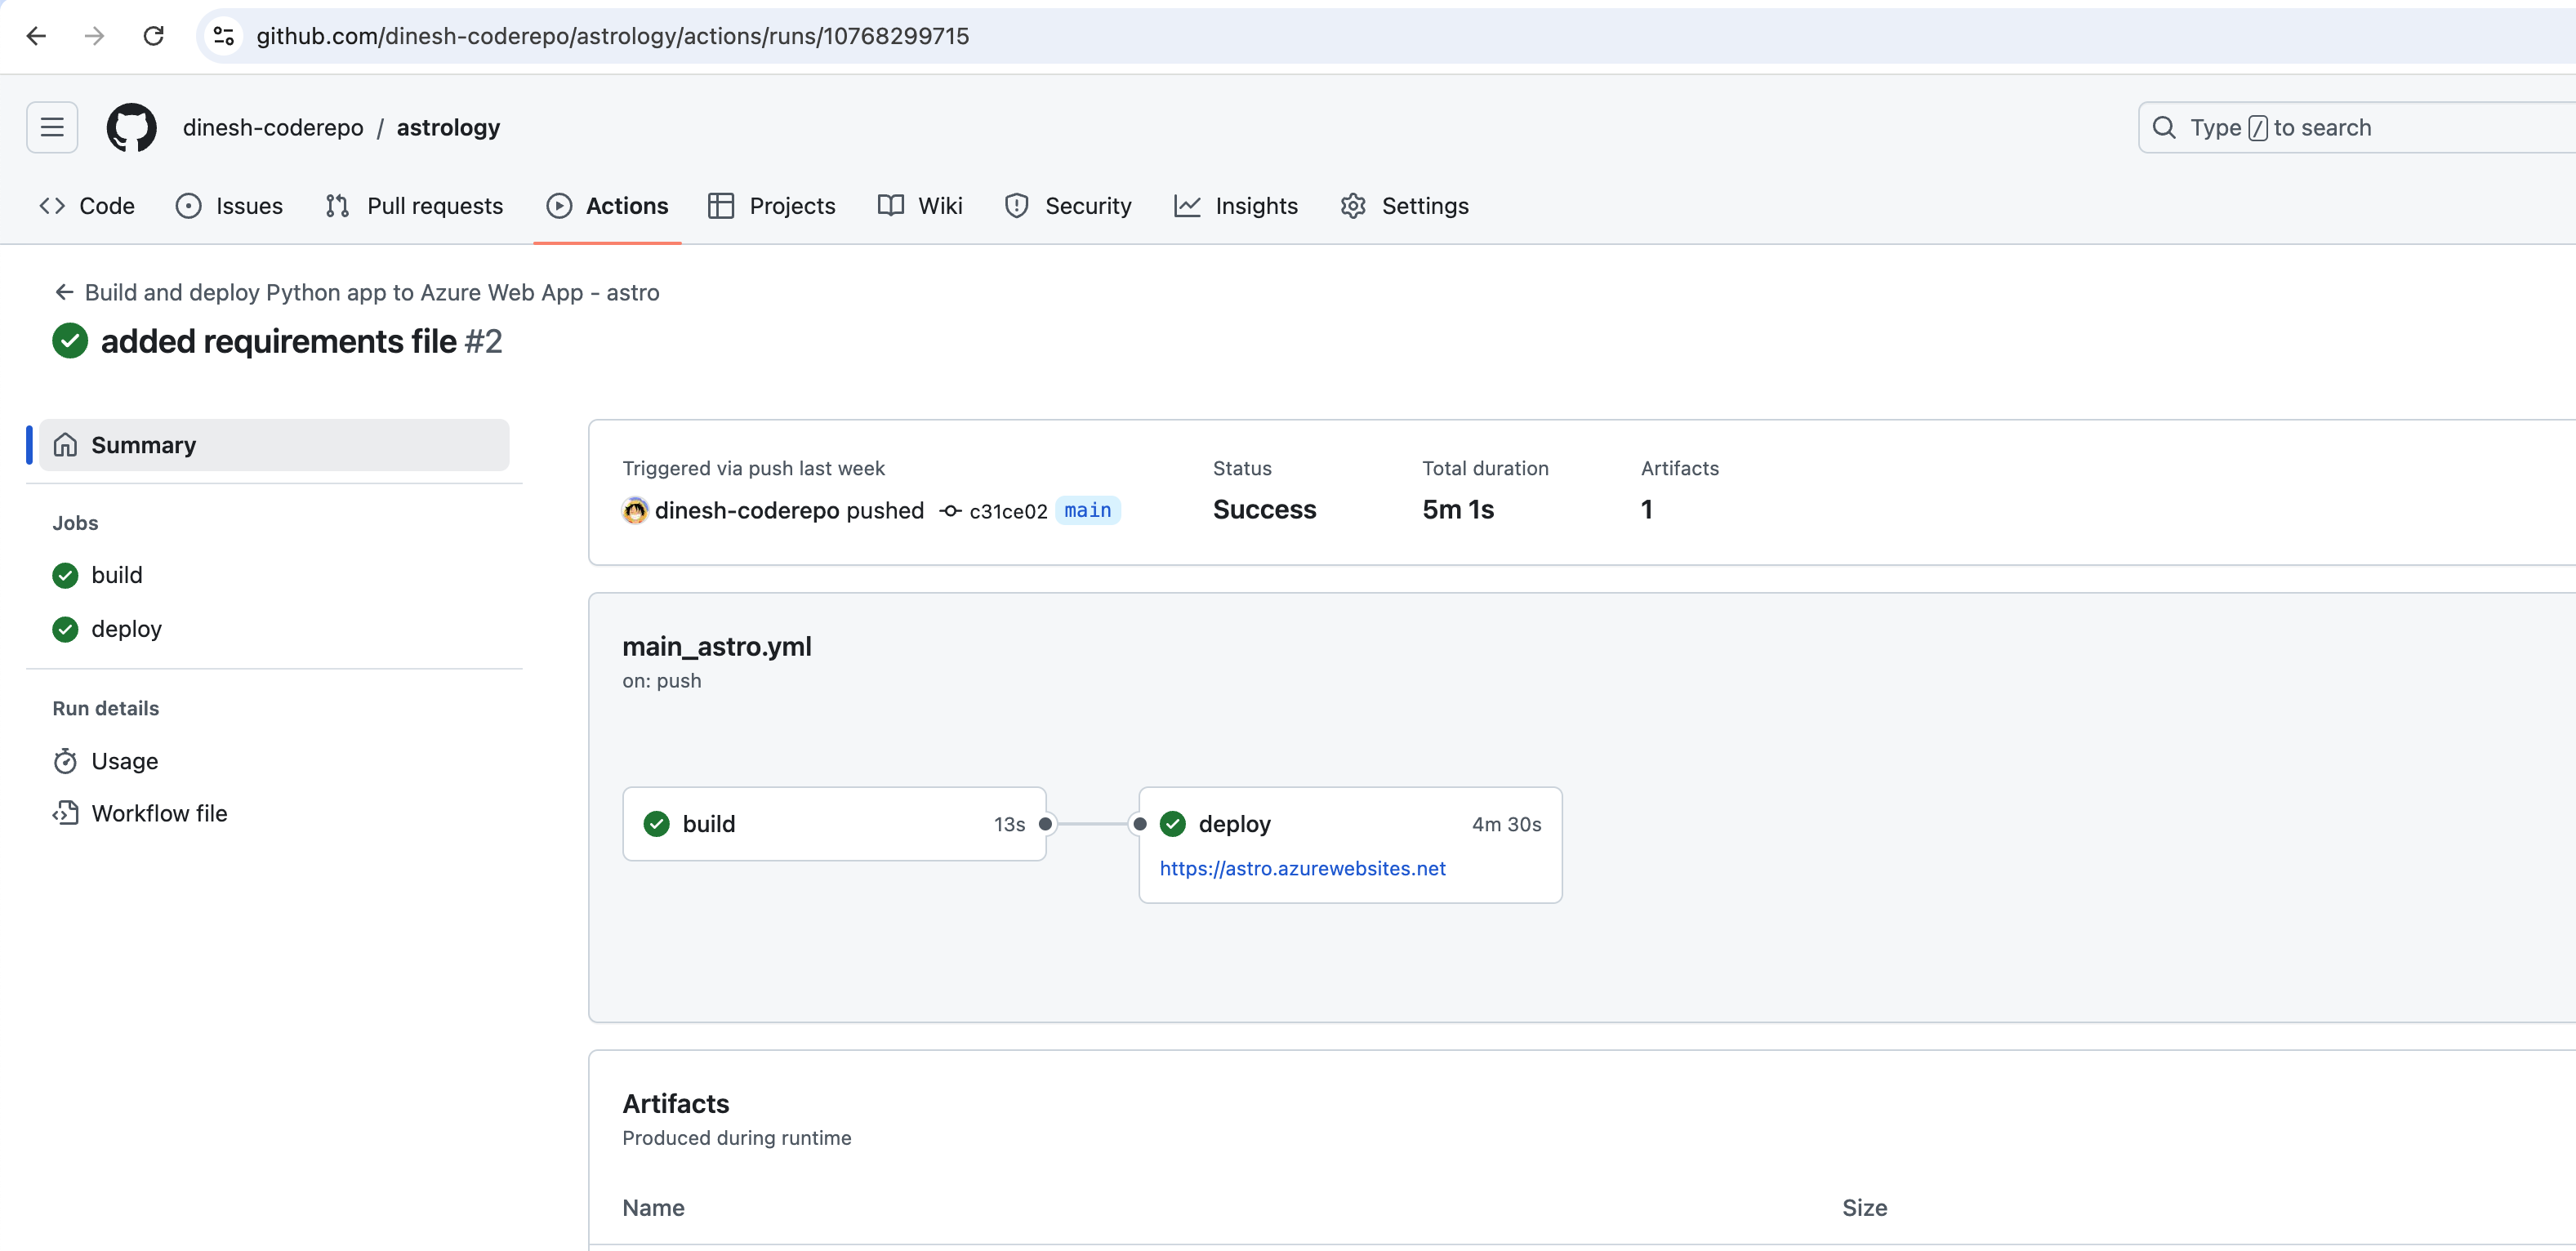The width and height of the screenshot is (2576, 1251).
Task: Select the build job in sidebar
Action: (117, 575)
